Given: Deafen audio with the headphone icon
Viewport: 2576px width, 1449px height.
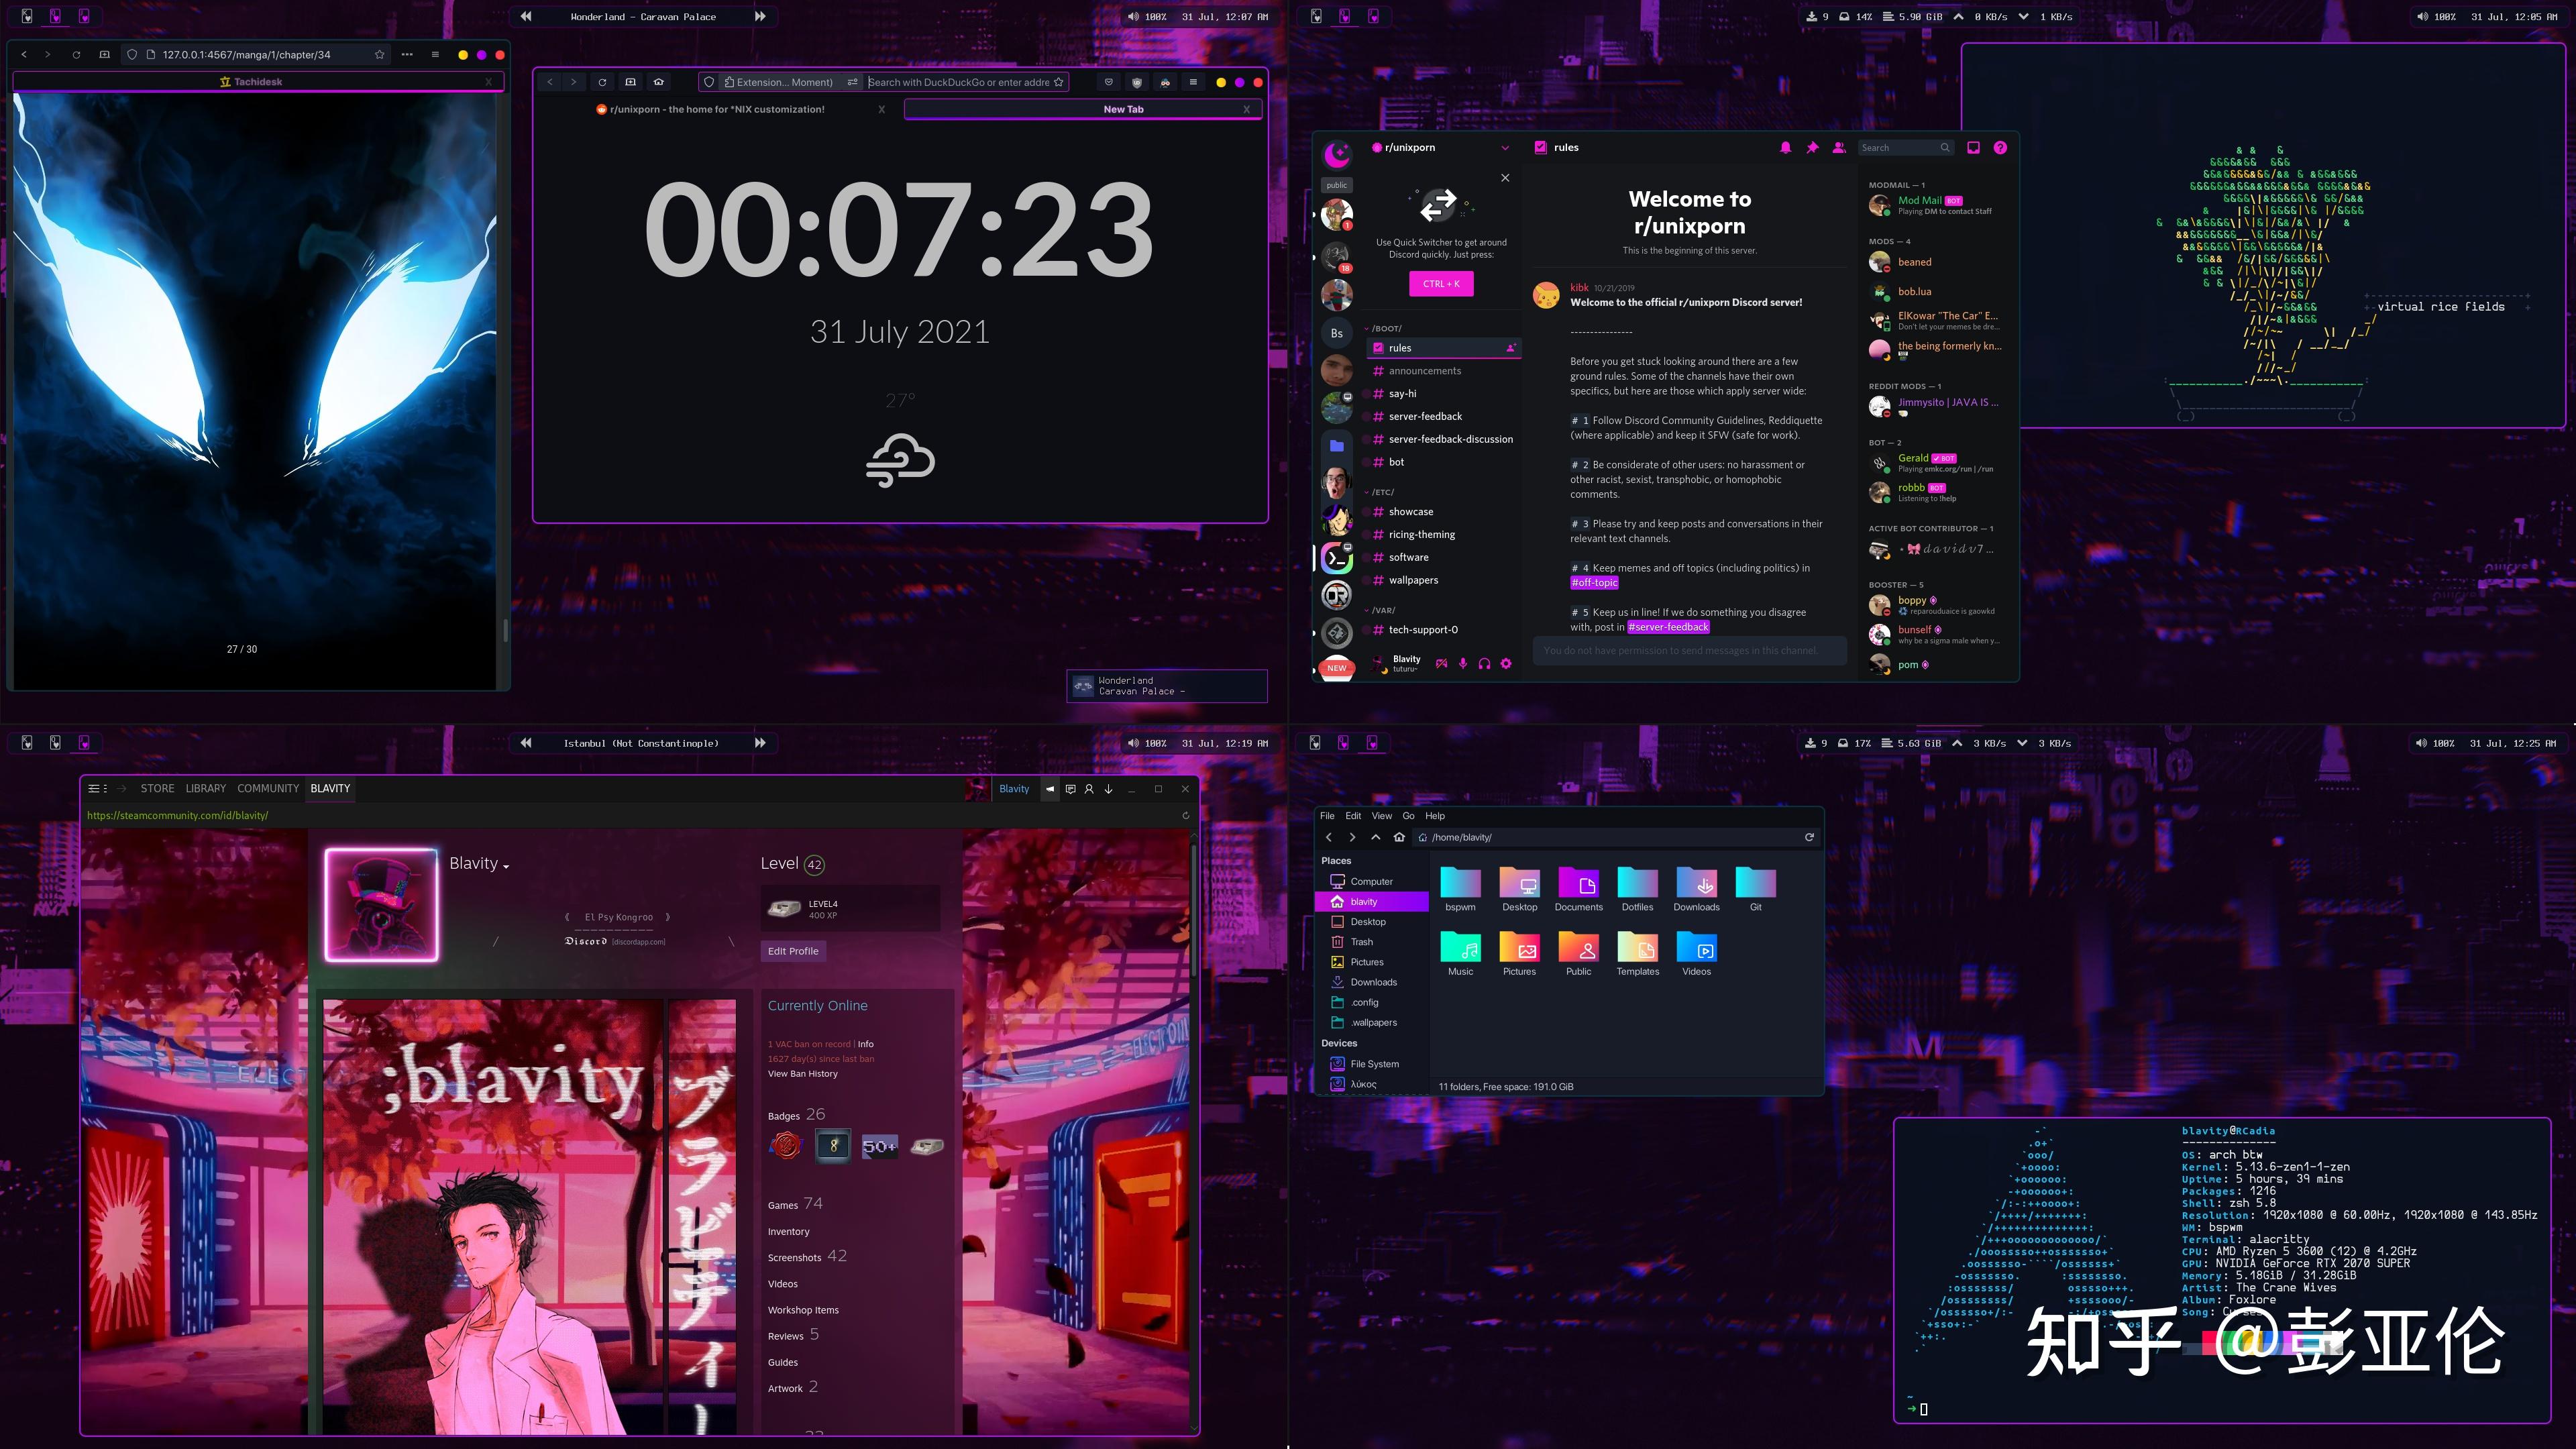Looking at the screenshot, I should tap(1485, 664).
